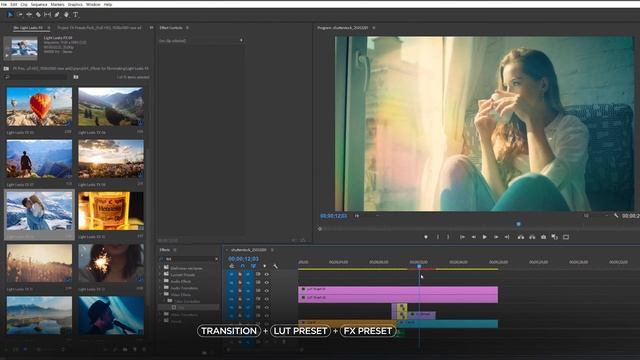This screenshot has height=360, width=640.
Task: Toggle Snap magnet in the timeline
Action: [x=242, y=266]
